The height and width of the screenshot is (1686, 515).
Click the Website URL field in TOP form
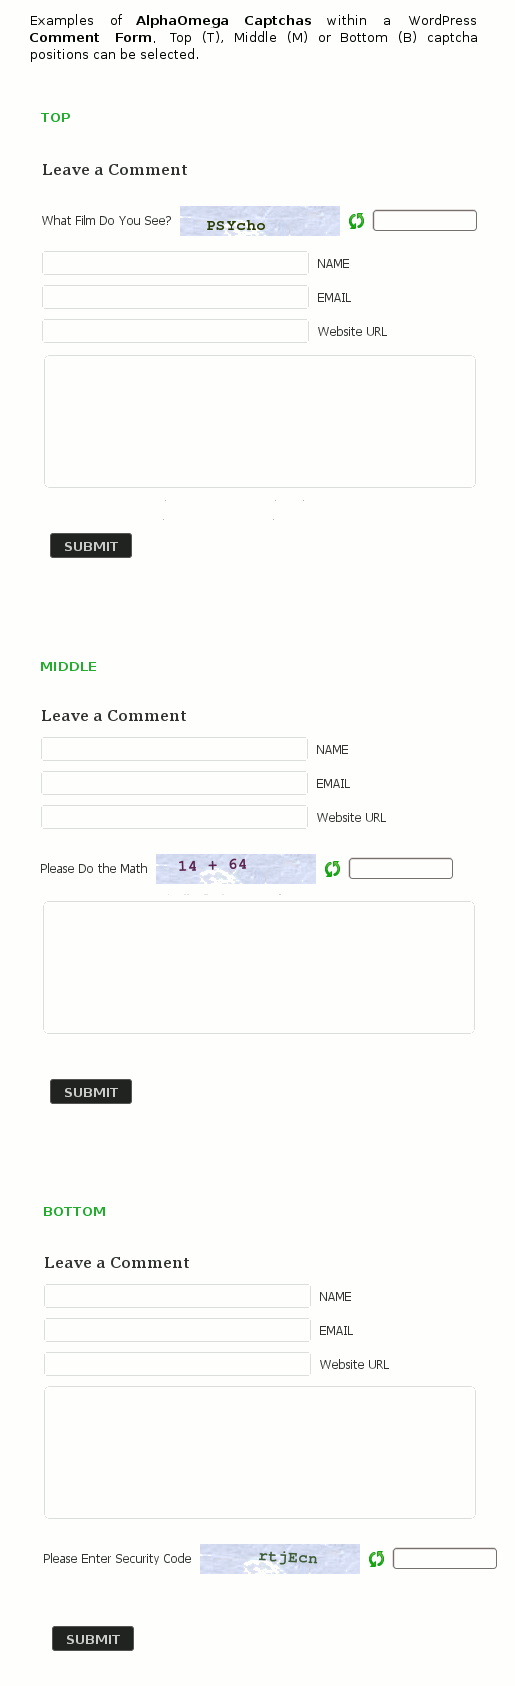[x=175, y=331]
